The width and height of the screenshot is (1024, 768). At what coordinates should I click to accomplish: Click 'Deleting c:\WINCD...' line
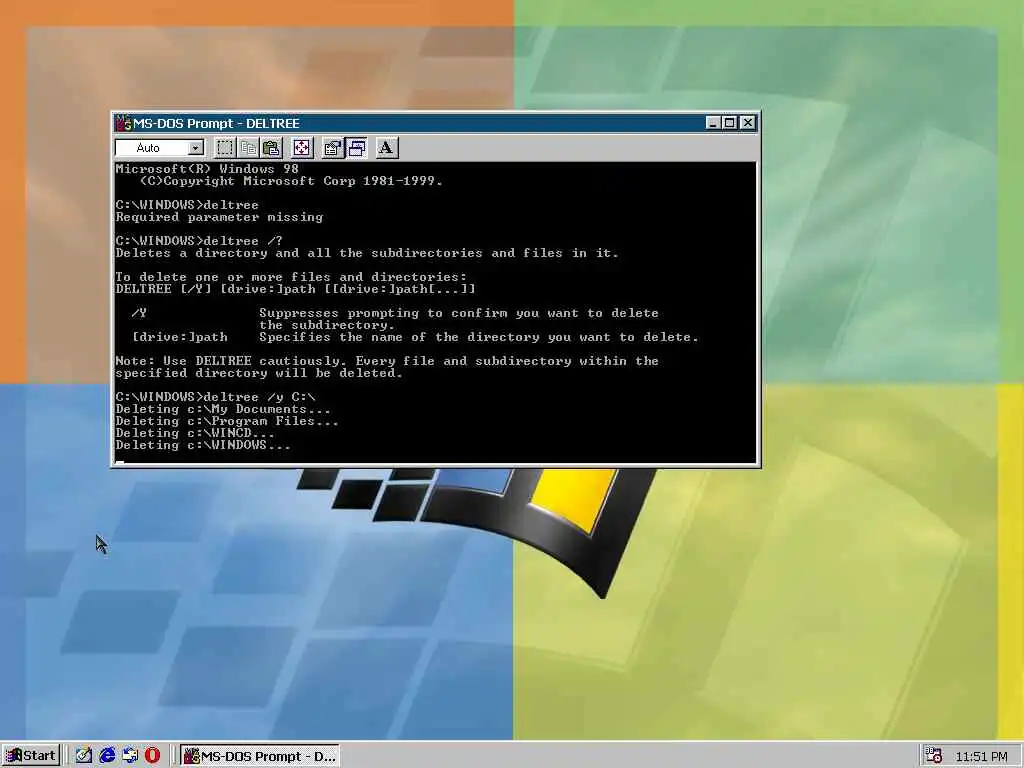195,433
